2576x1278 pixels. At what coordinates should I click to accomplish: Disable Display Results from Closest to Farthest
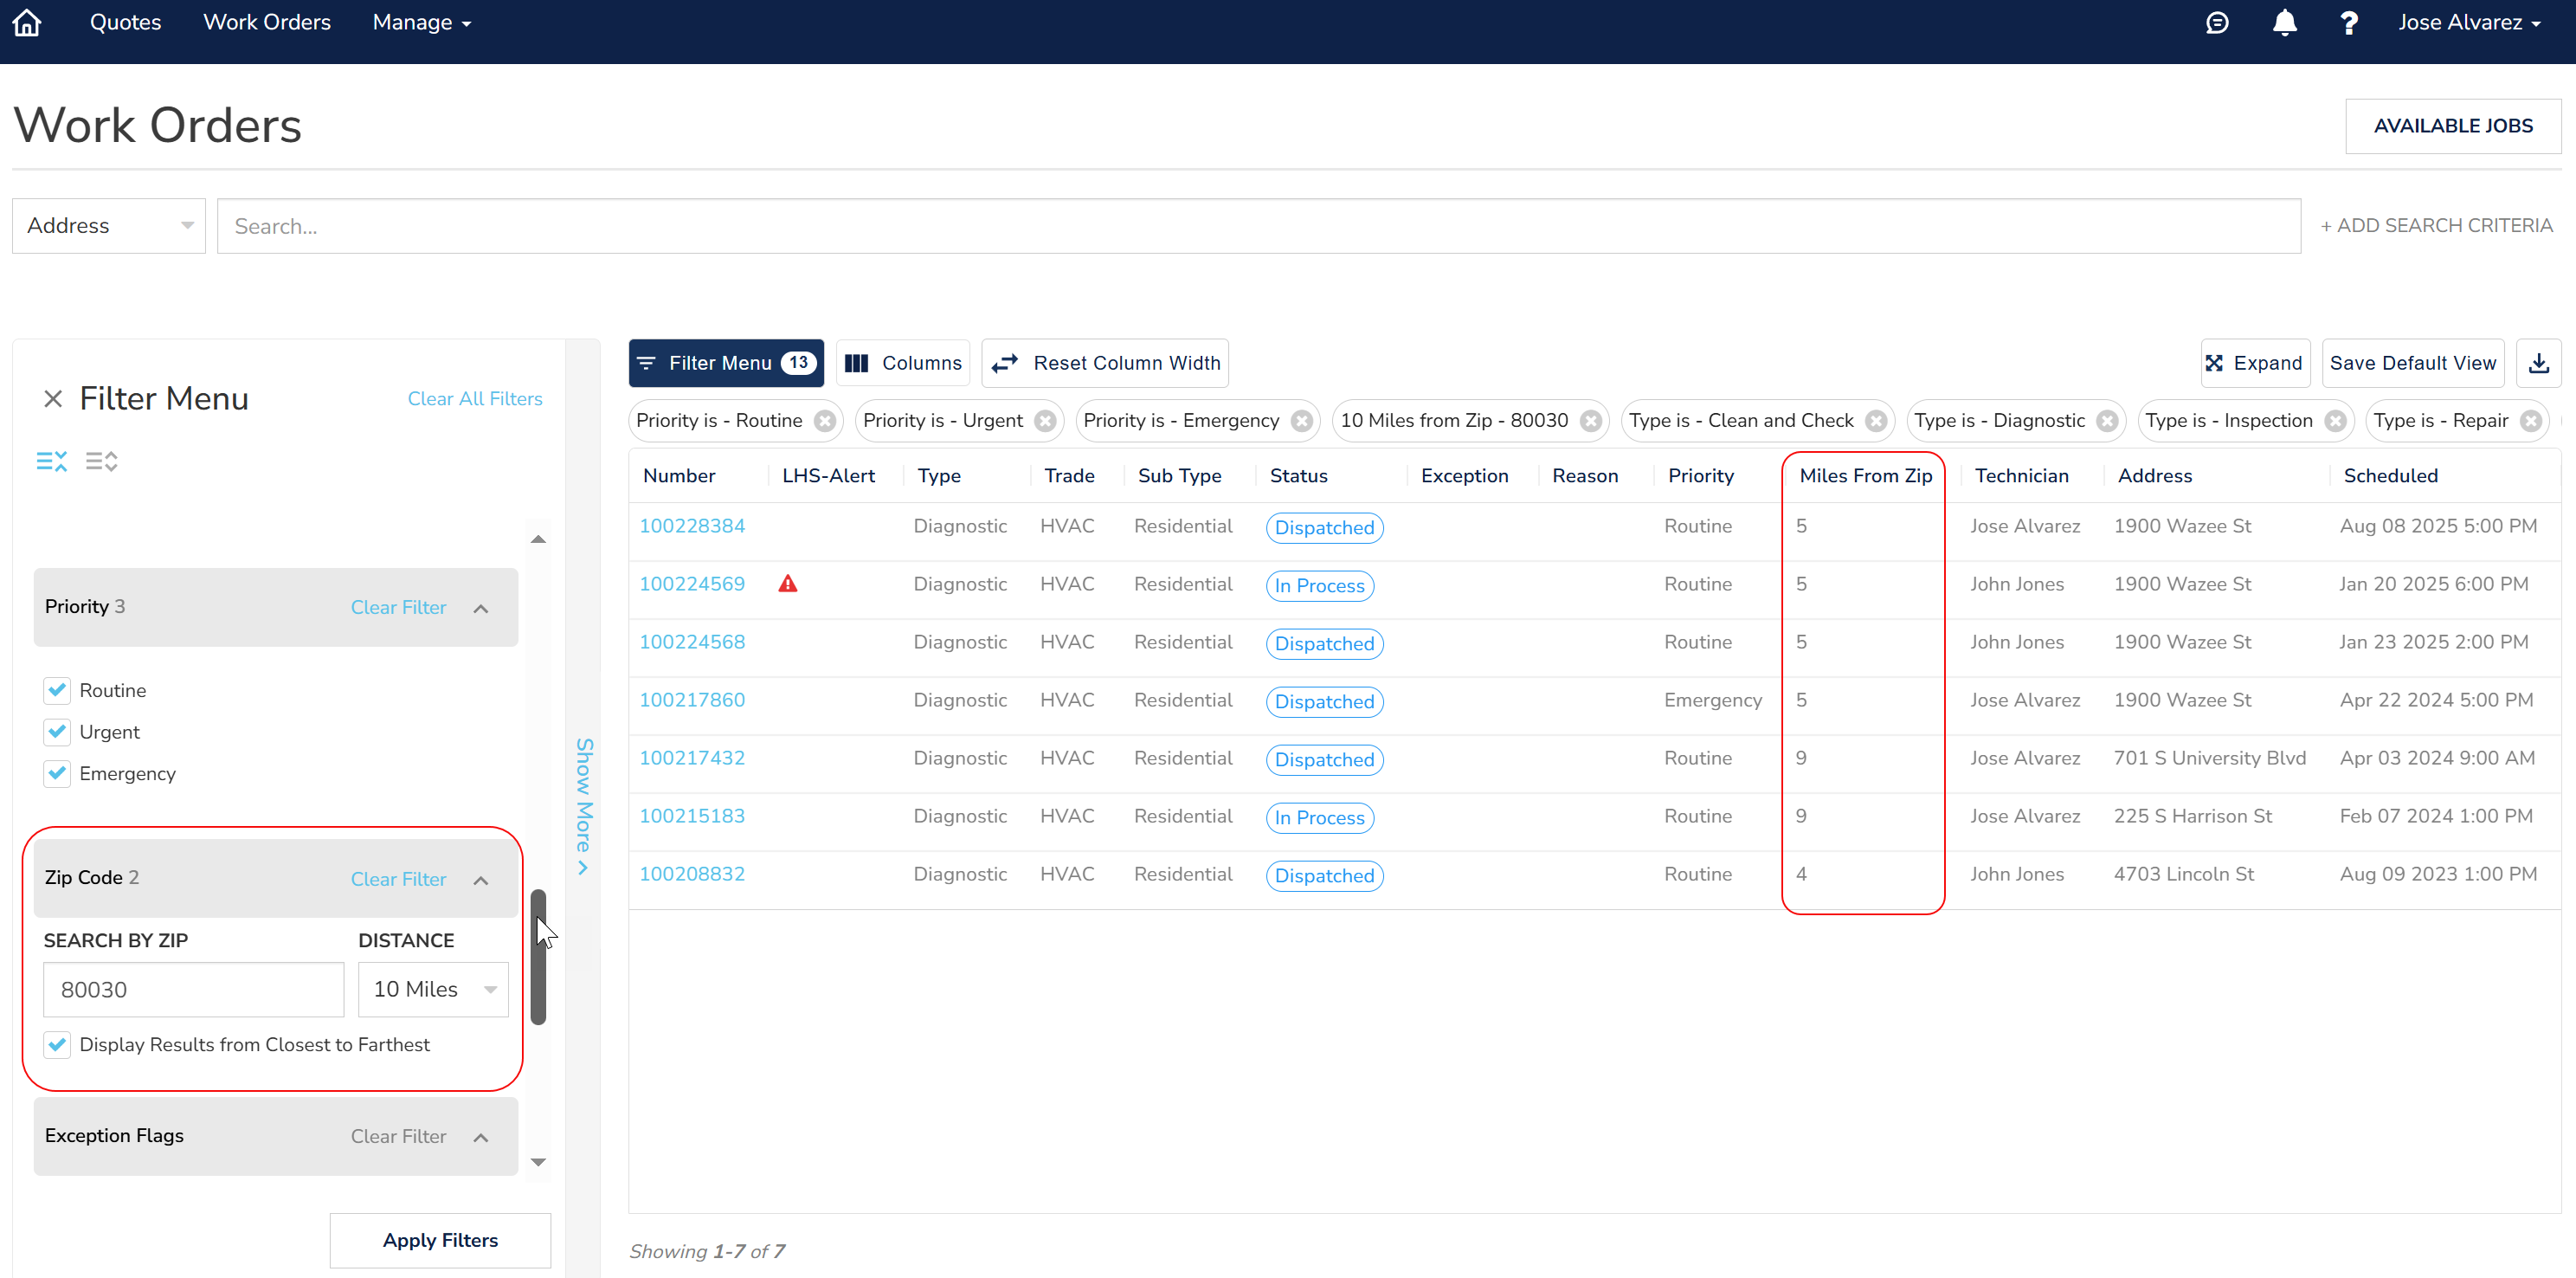[57, 1044]
